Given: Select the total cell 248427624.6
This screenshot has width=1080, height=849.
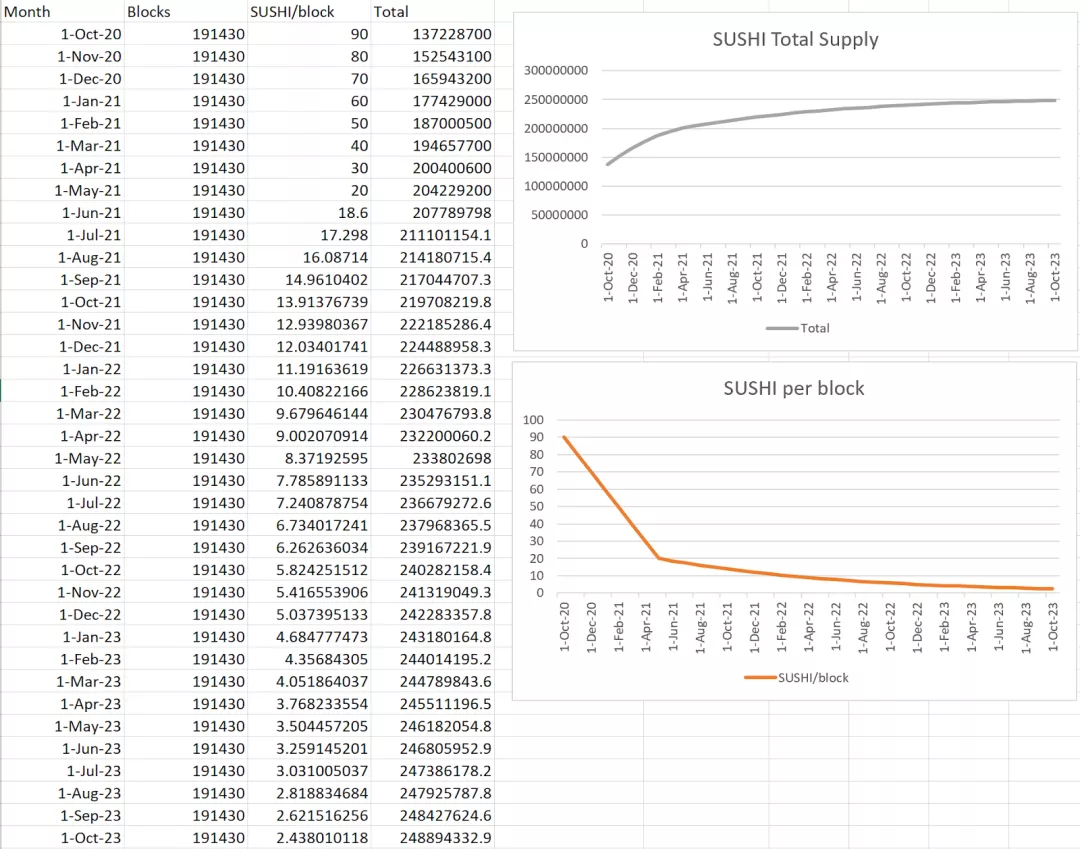Looking at the screenshot, I should click(x=432, y=815).
